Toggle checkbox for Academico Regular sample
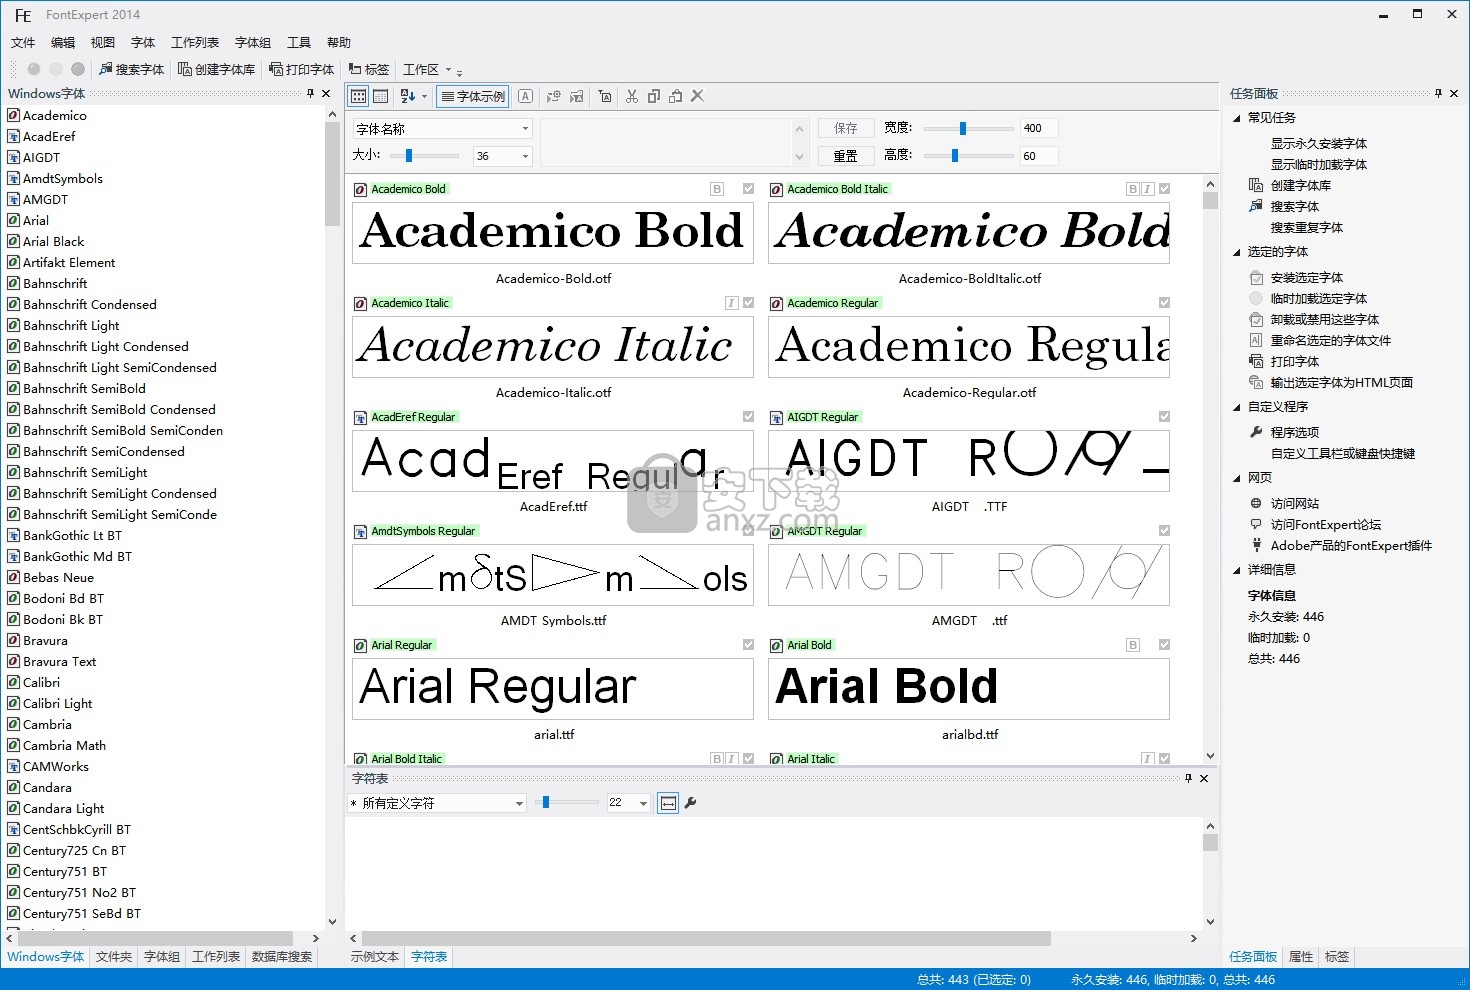Screen dimensions: 1470x990 click(1164, 302)
